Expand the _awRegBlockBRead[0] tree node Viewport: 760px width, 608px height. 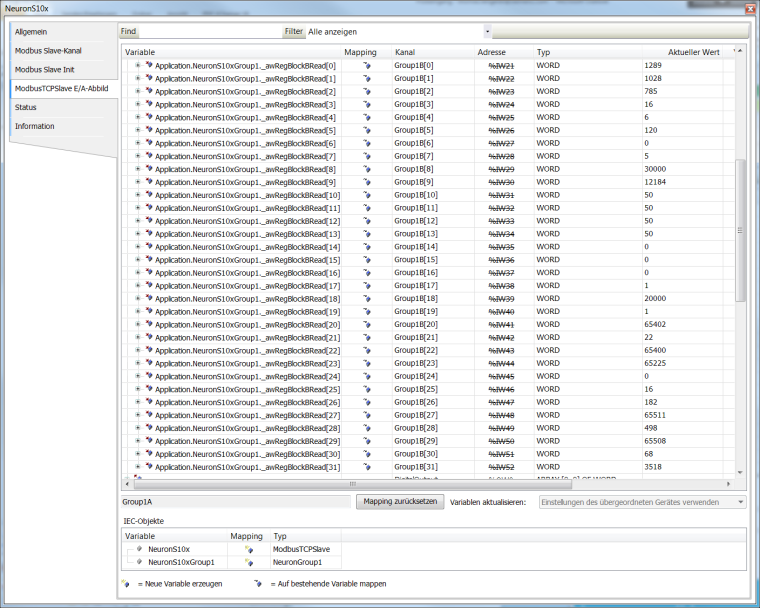point(137,65)
